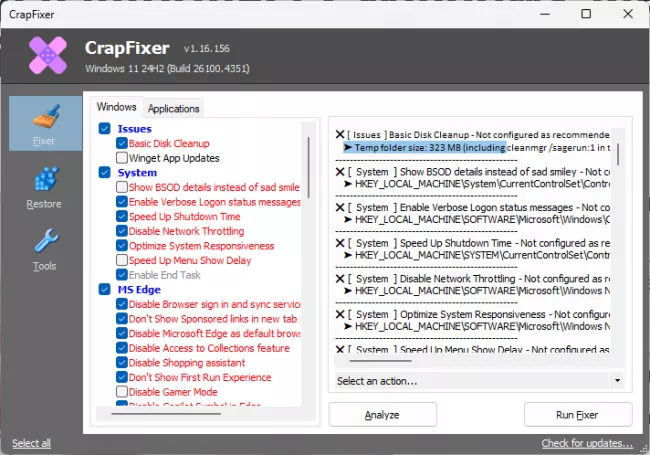
Task: Click the CrapFixer bandage logo
Action: (x=47, y=57)
